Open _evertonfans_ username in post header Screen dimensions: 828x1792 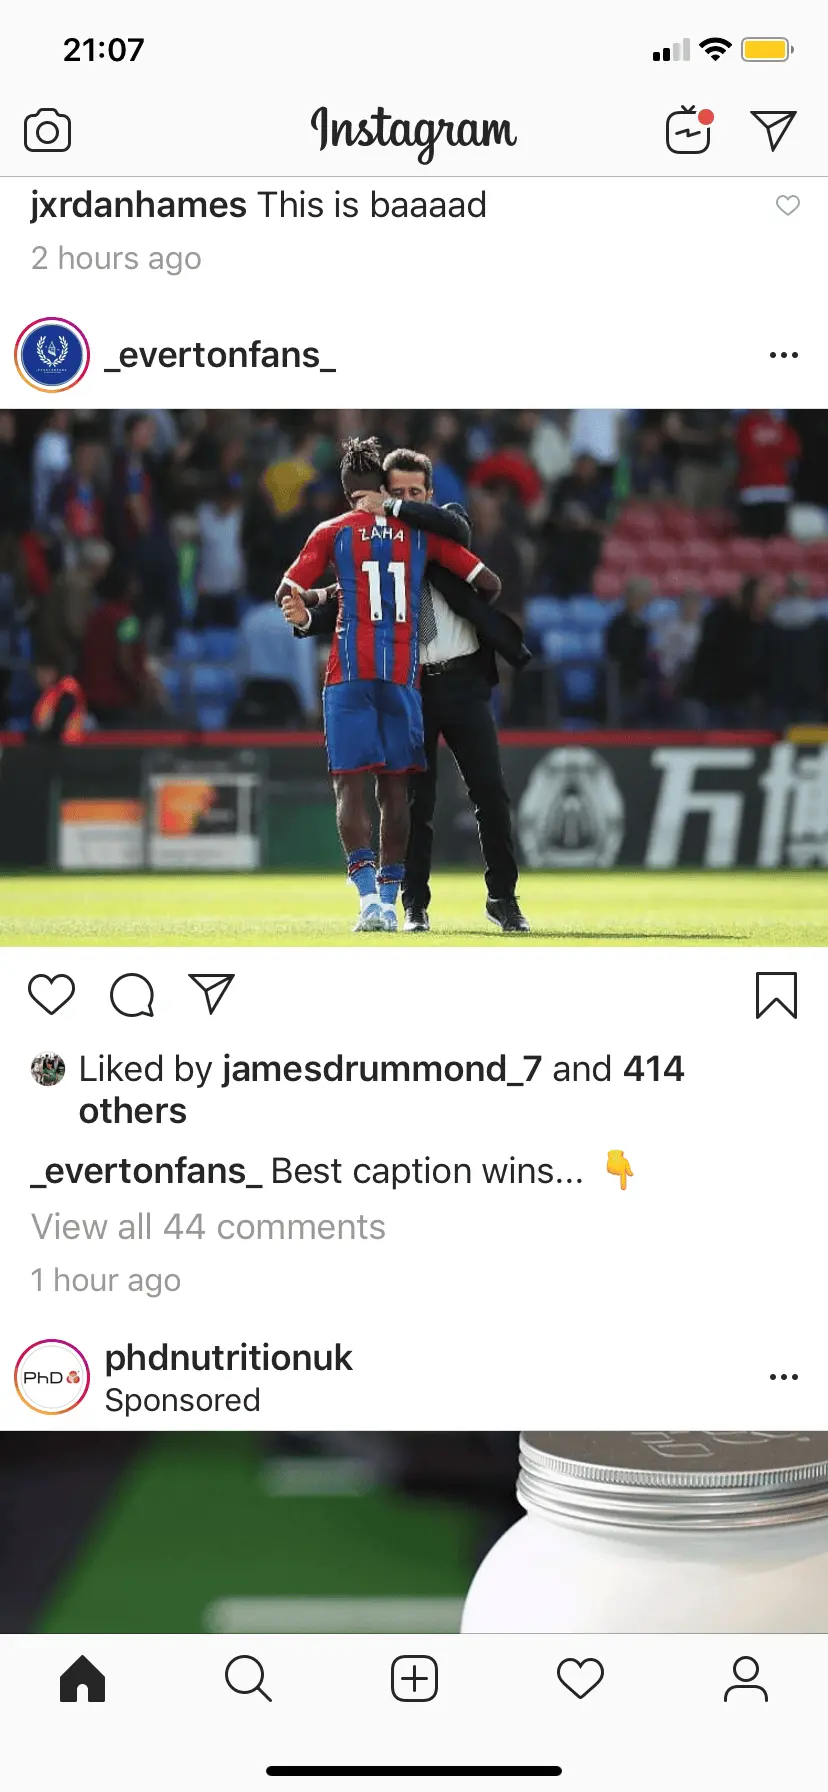click(x=220, y=355)
